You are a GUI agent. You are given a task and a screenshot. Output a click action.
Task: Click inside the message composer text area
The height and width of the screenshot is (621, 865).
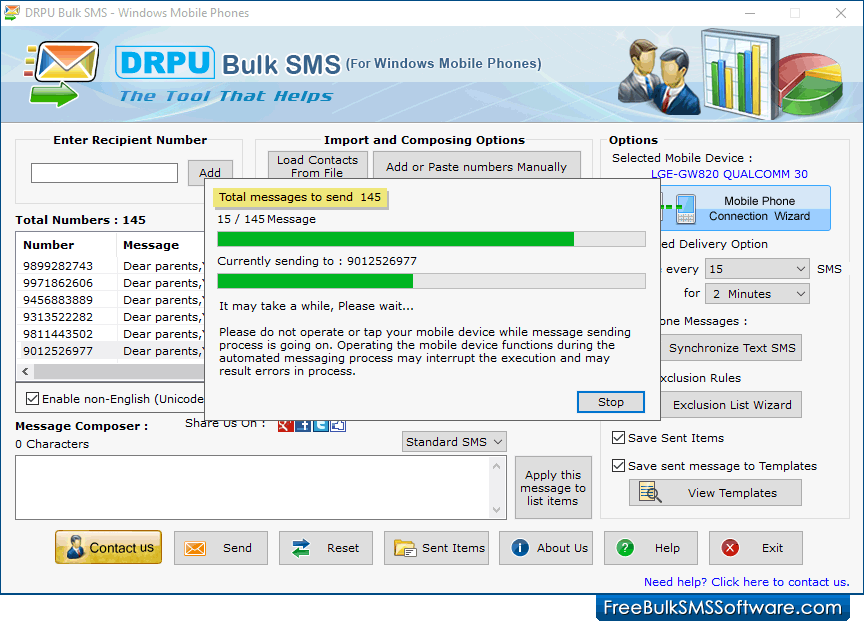tap(253, 488)
